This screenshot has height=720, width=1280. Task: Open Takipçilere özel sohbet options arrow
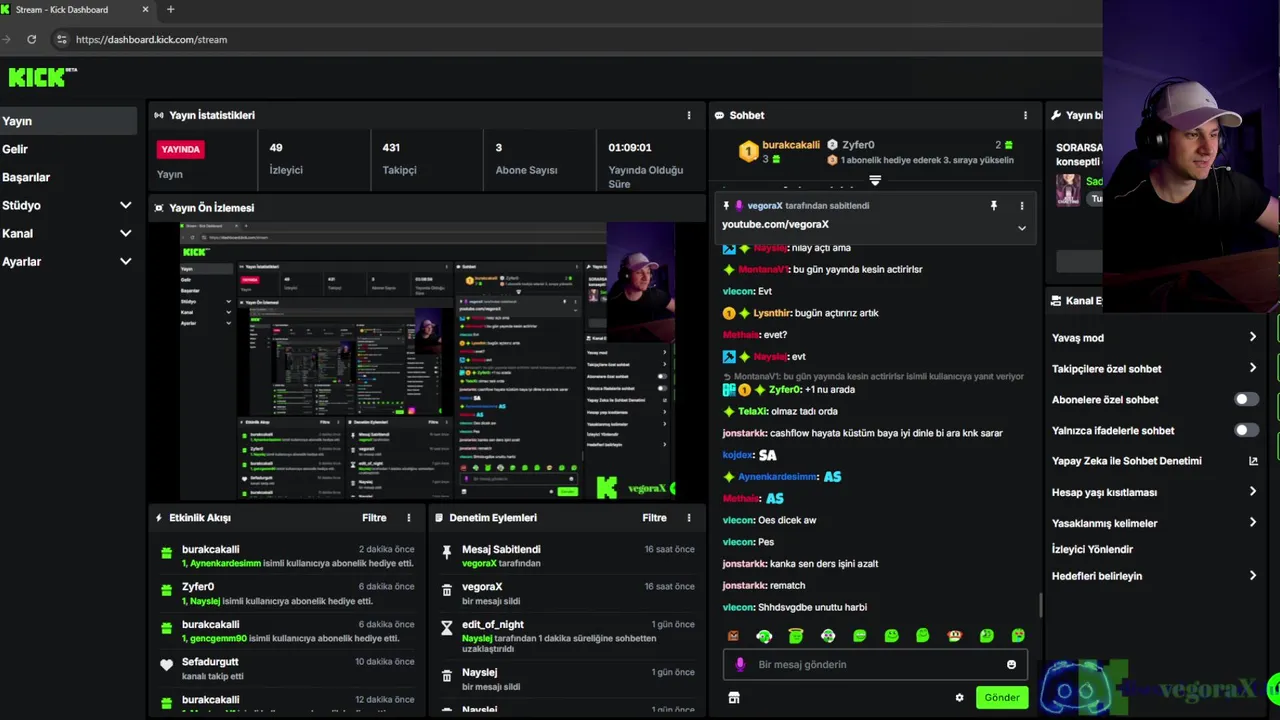tap(1252, 368)
